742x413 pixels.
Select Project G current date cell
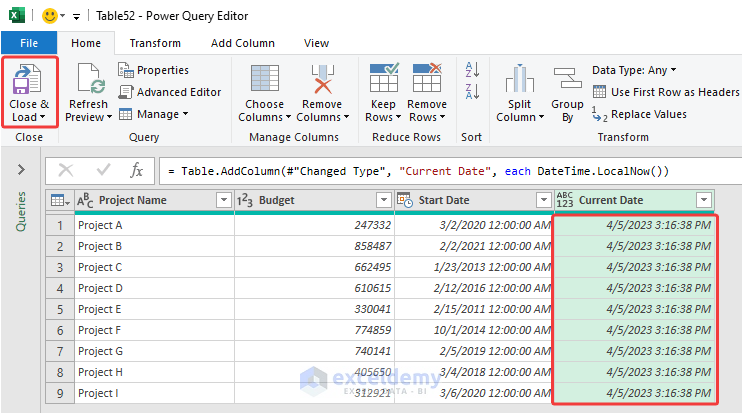click(x=634, y=351)
